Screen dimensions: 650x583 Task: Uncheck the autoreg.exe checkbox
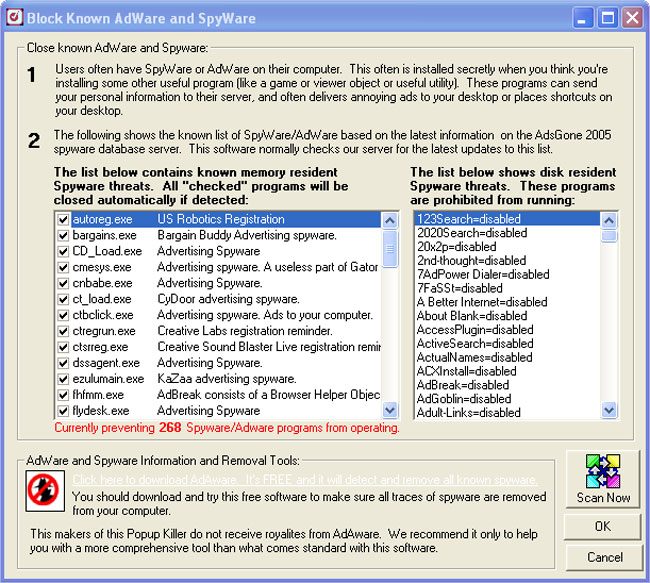(63, 219)
